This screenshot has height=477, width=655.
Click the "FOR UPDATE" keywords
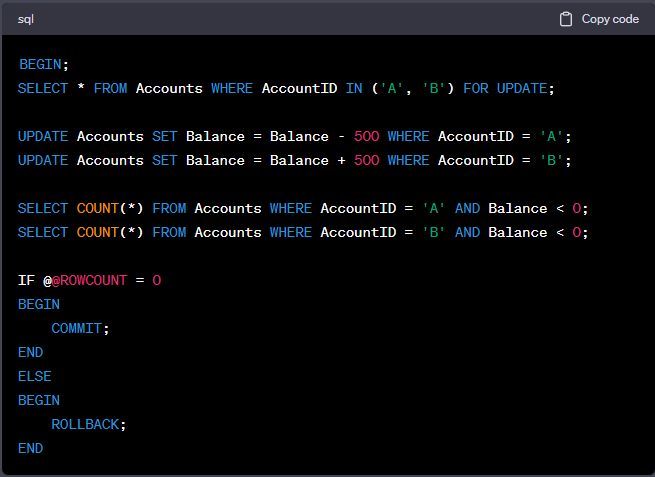(505, 89)
